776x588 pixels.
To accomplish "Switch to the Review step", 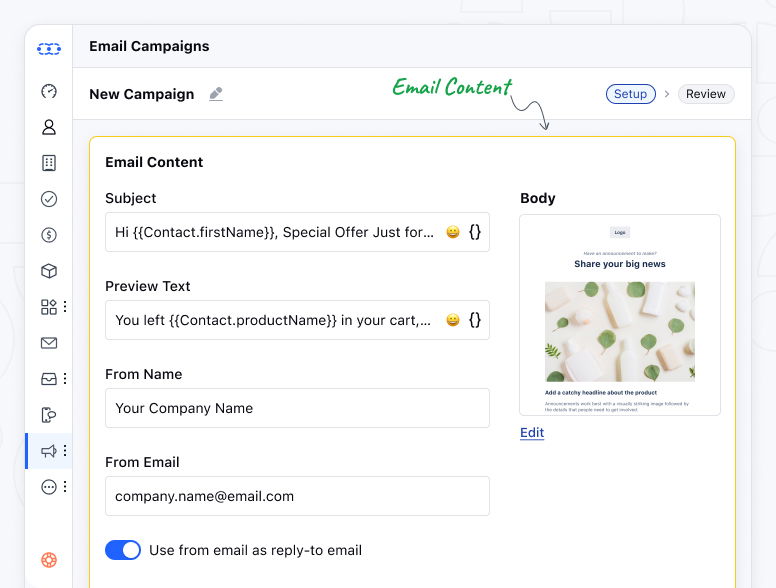I will [705, 94].
